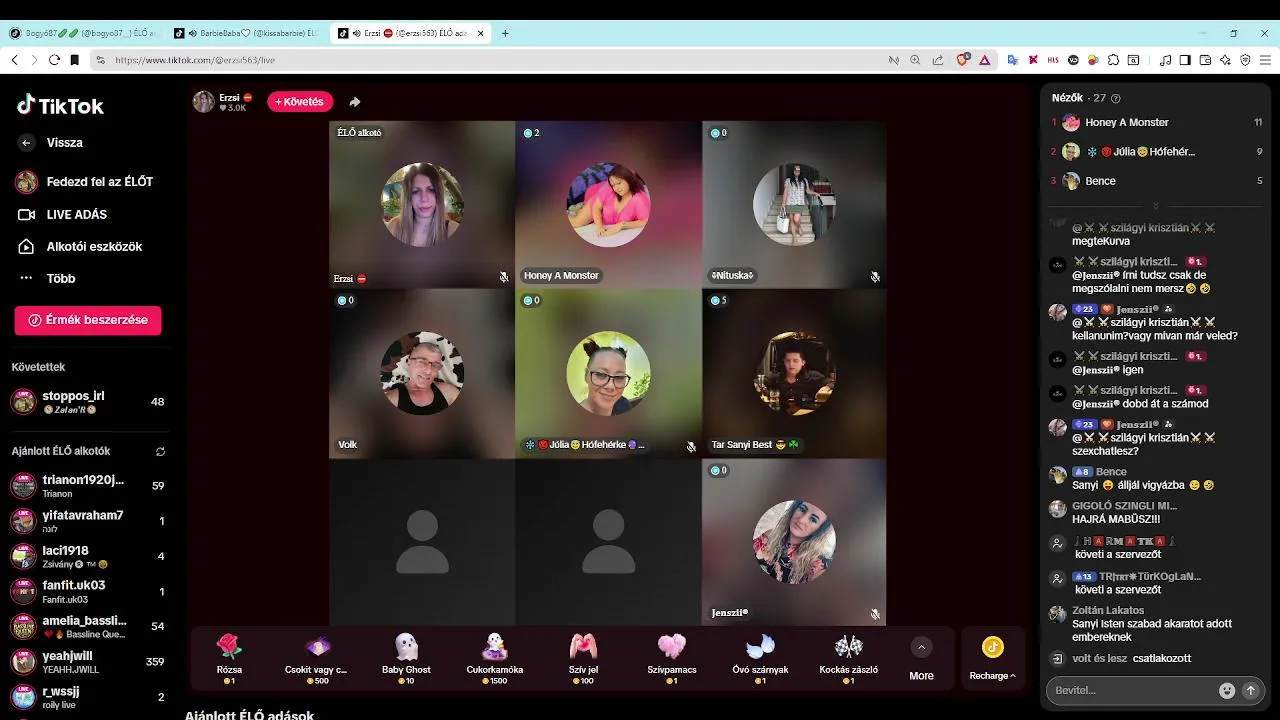
Task: Switch to the Bogyo687 browser tab
Action: coord(82,33)
